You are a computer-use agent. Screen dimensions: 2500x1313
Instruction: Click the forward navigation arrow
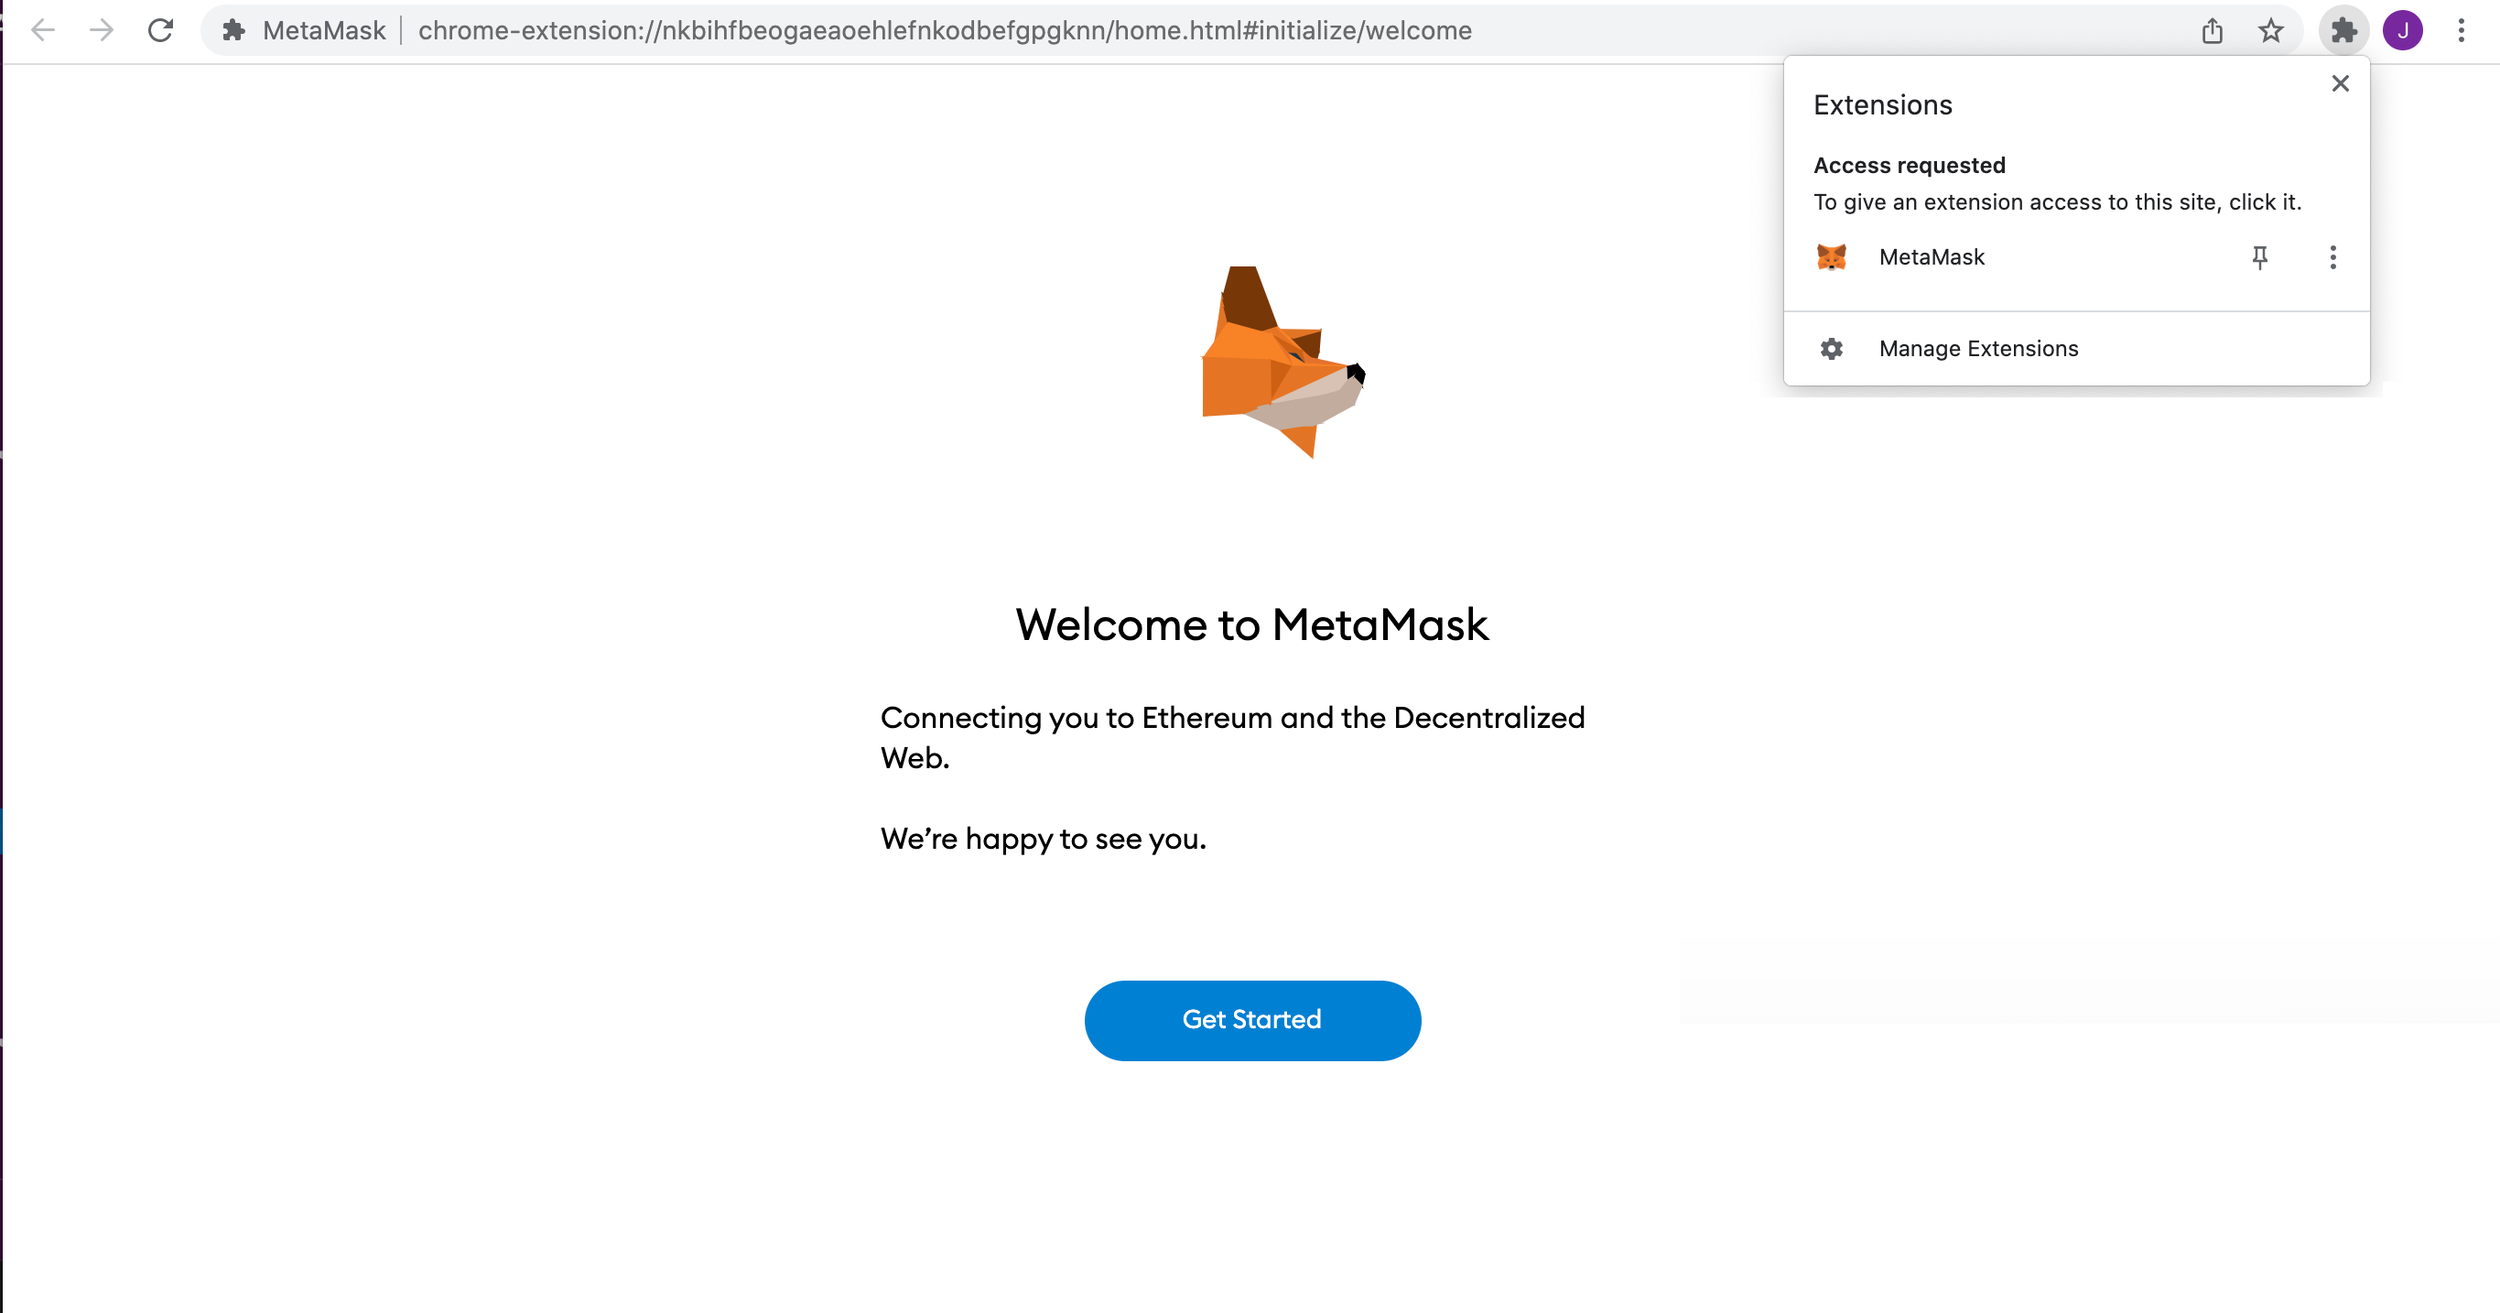(100, 30)
